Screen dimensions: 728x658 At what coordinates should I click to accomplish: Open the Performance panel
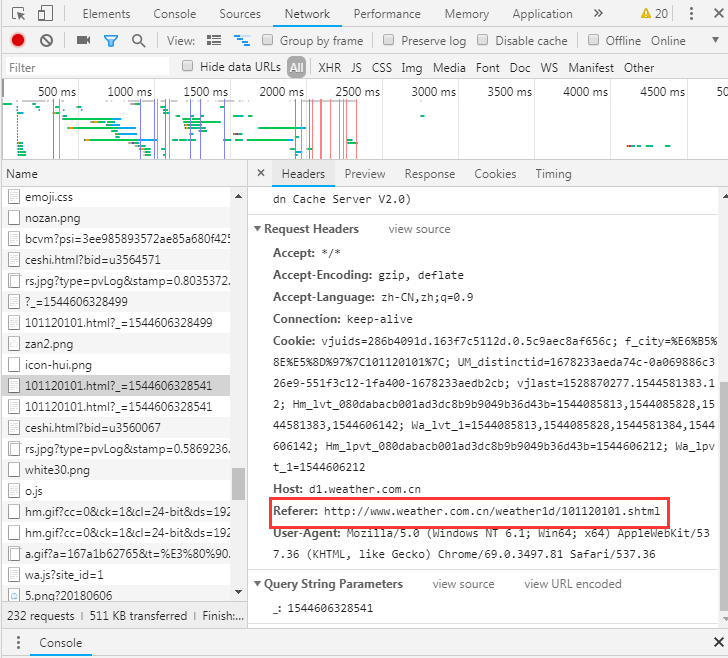click(x=387, y=14)
